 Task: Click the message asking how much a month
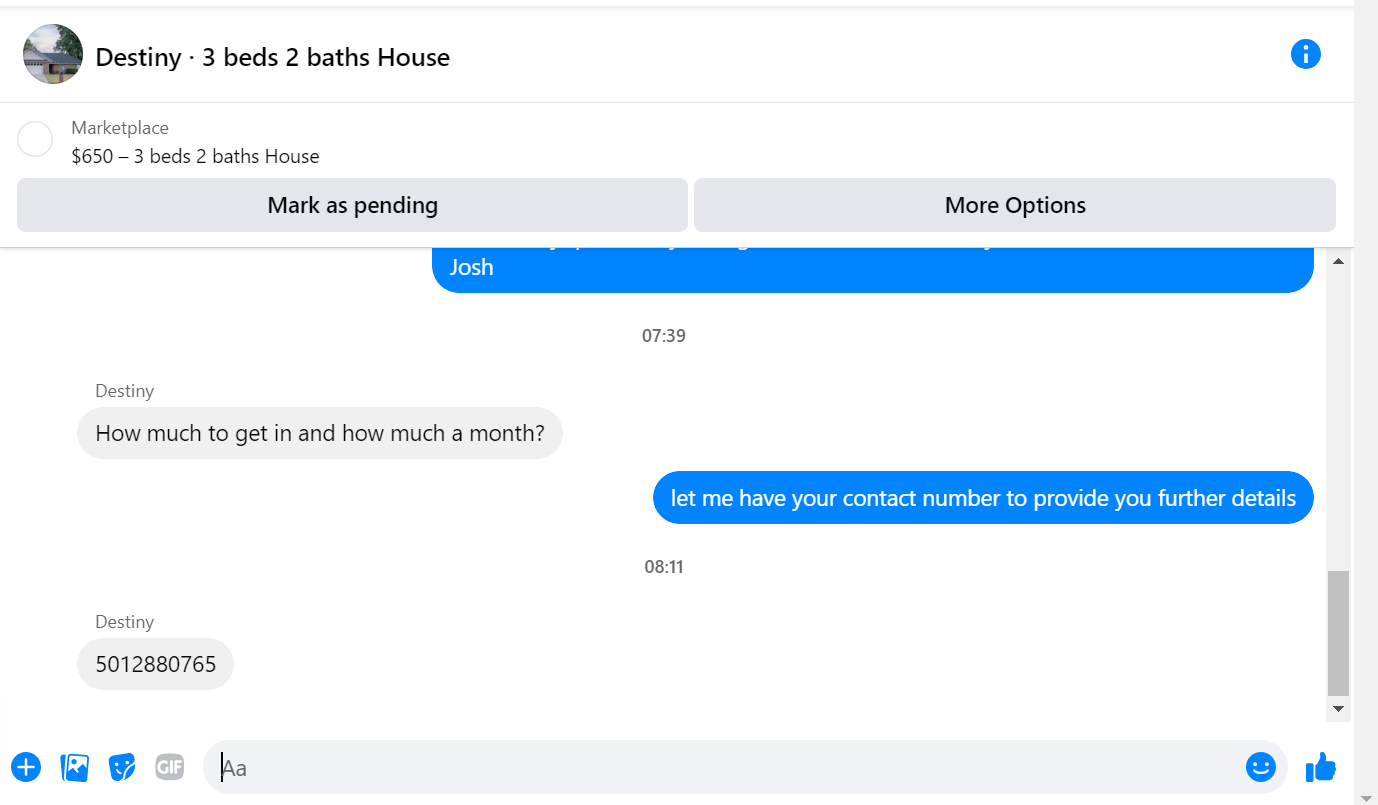click(320, 433)
